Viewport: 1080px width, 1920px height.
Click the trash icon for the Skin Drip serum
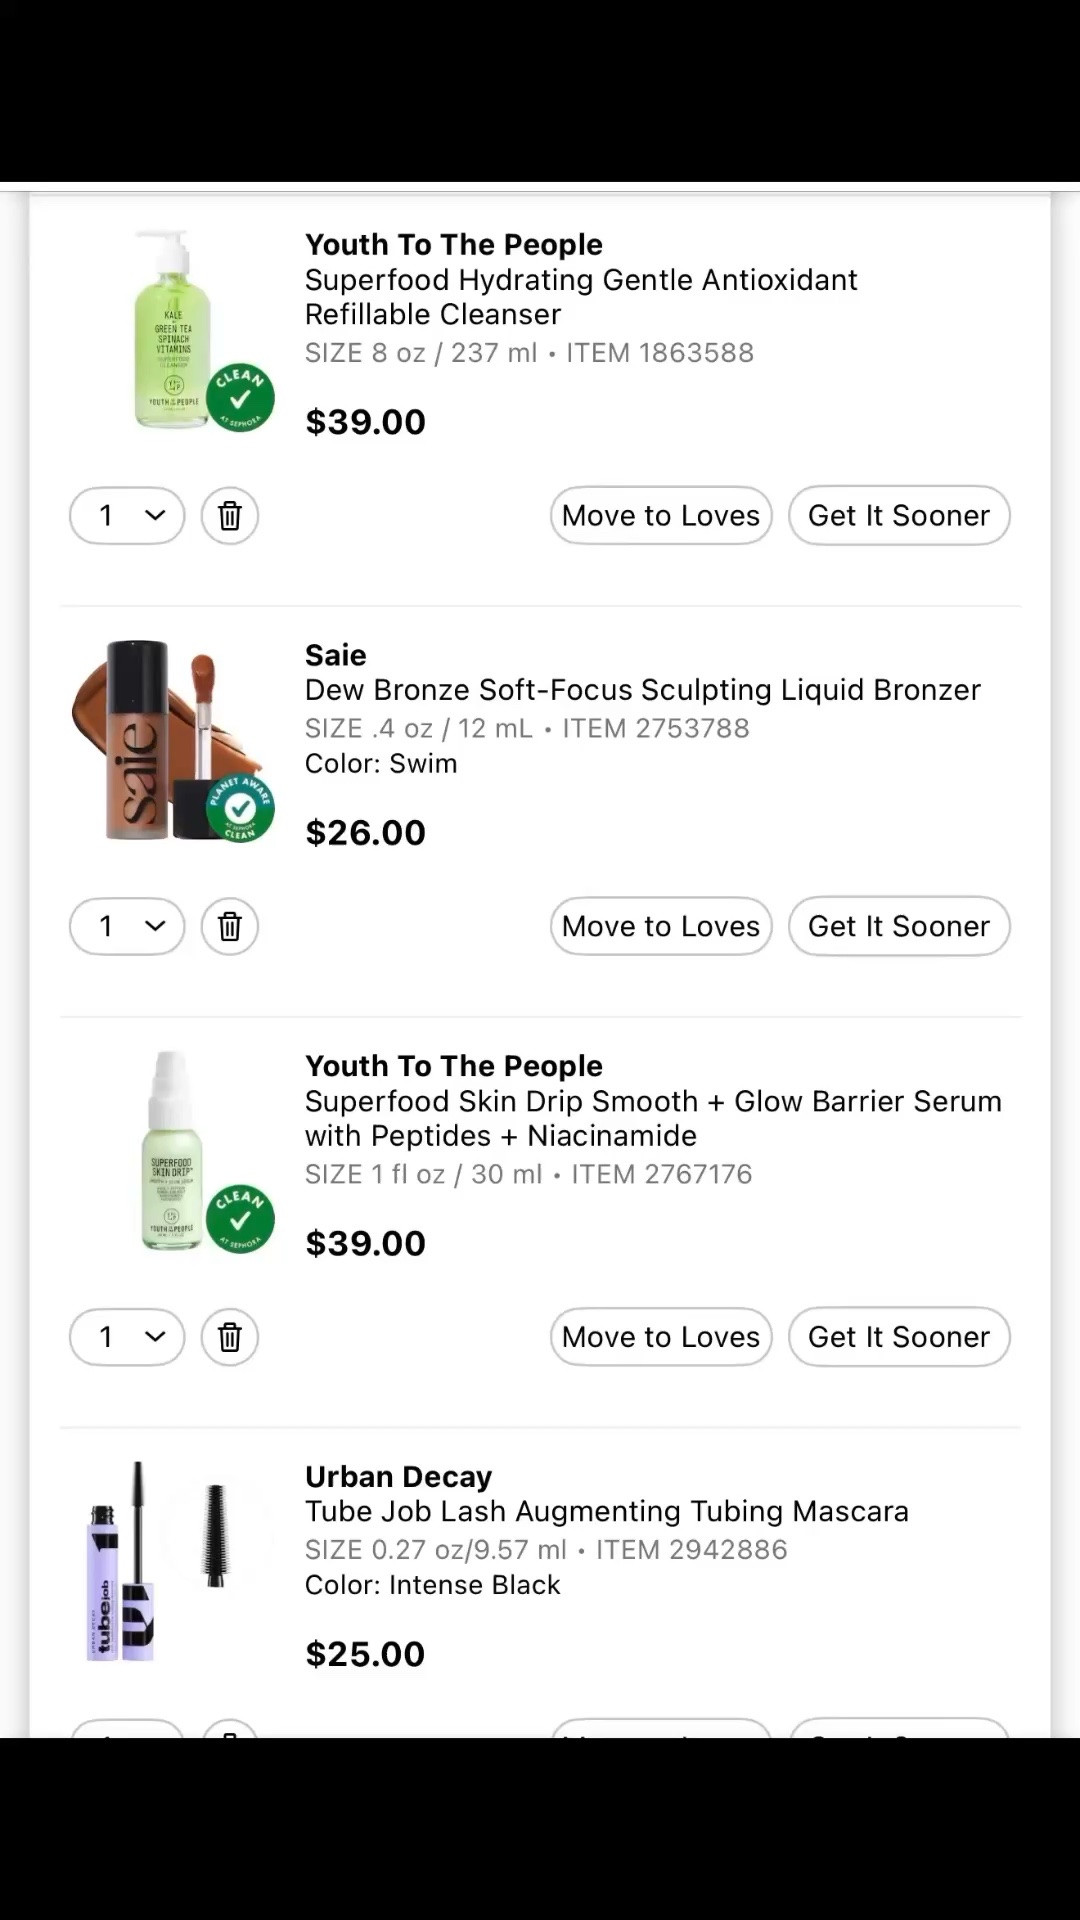tap(229, 1337)
